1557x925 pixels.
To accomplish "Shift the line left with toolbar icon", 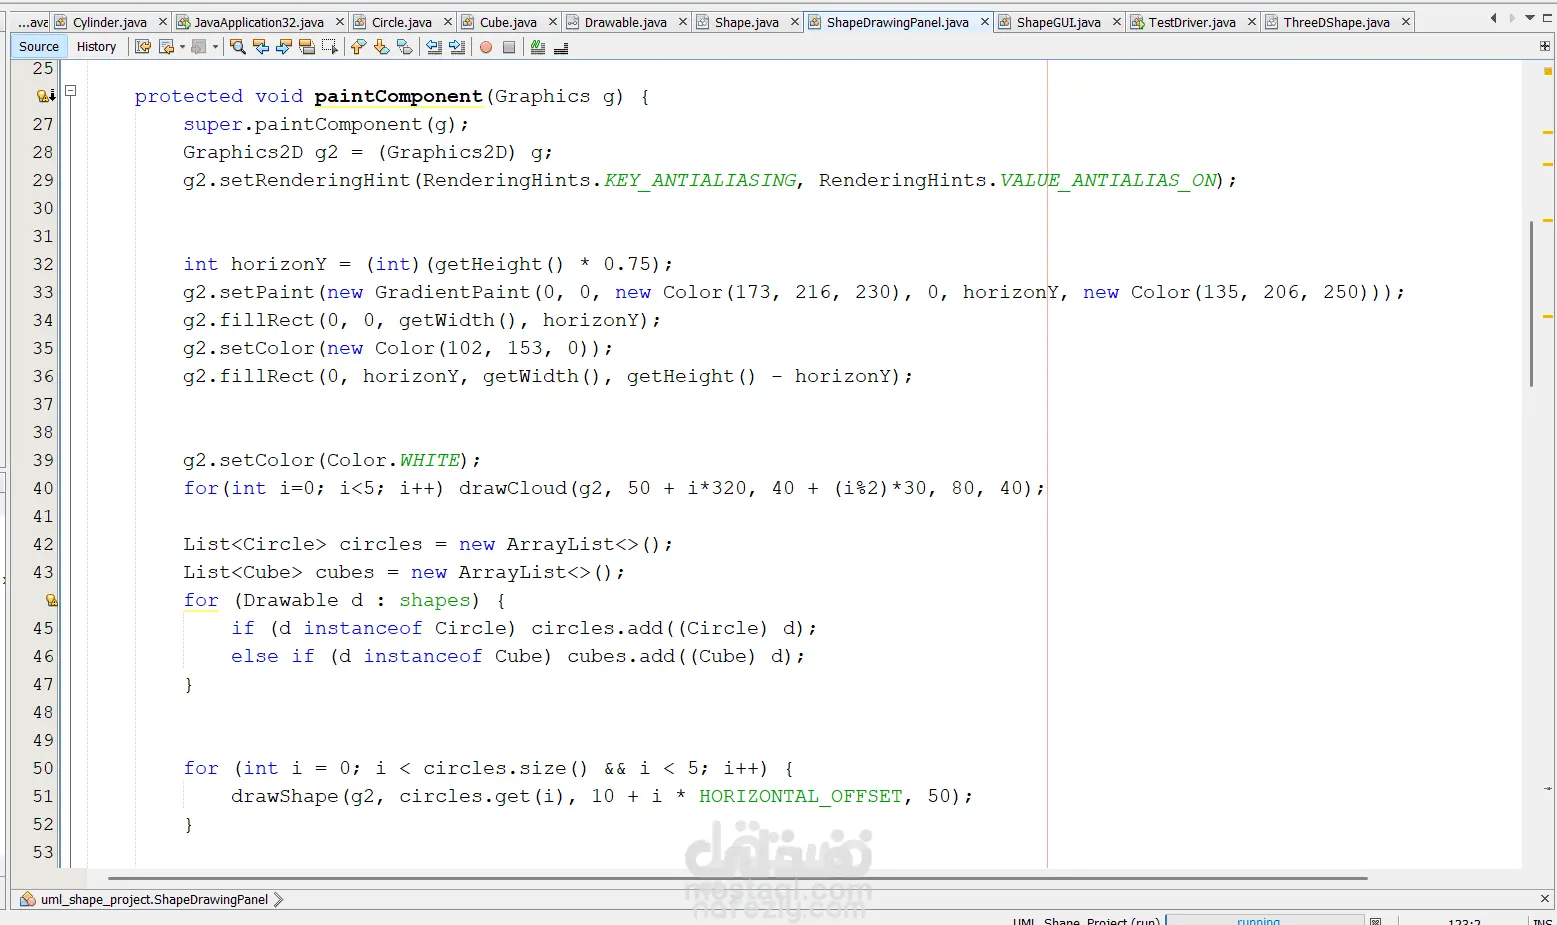I will pyautogui.click(x=434, y=47).
